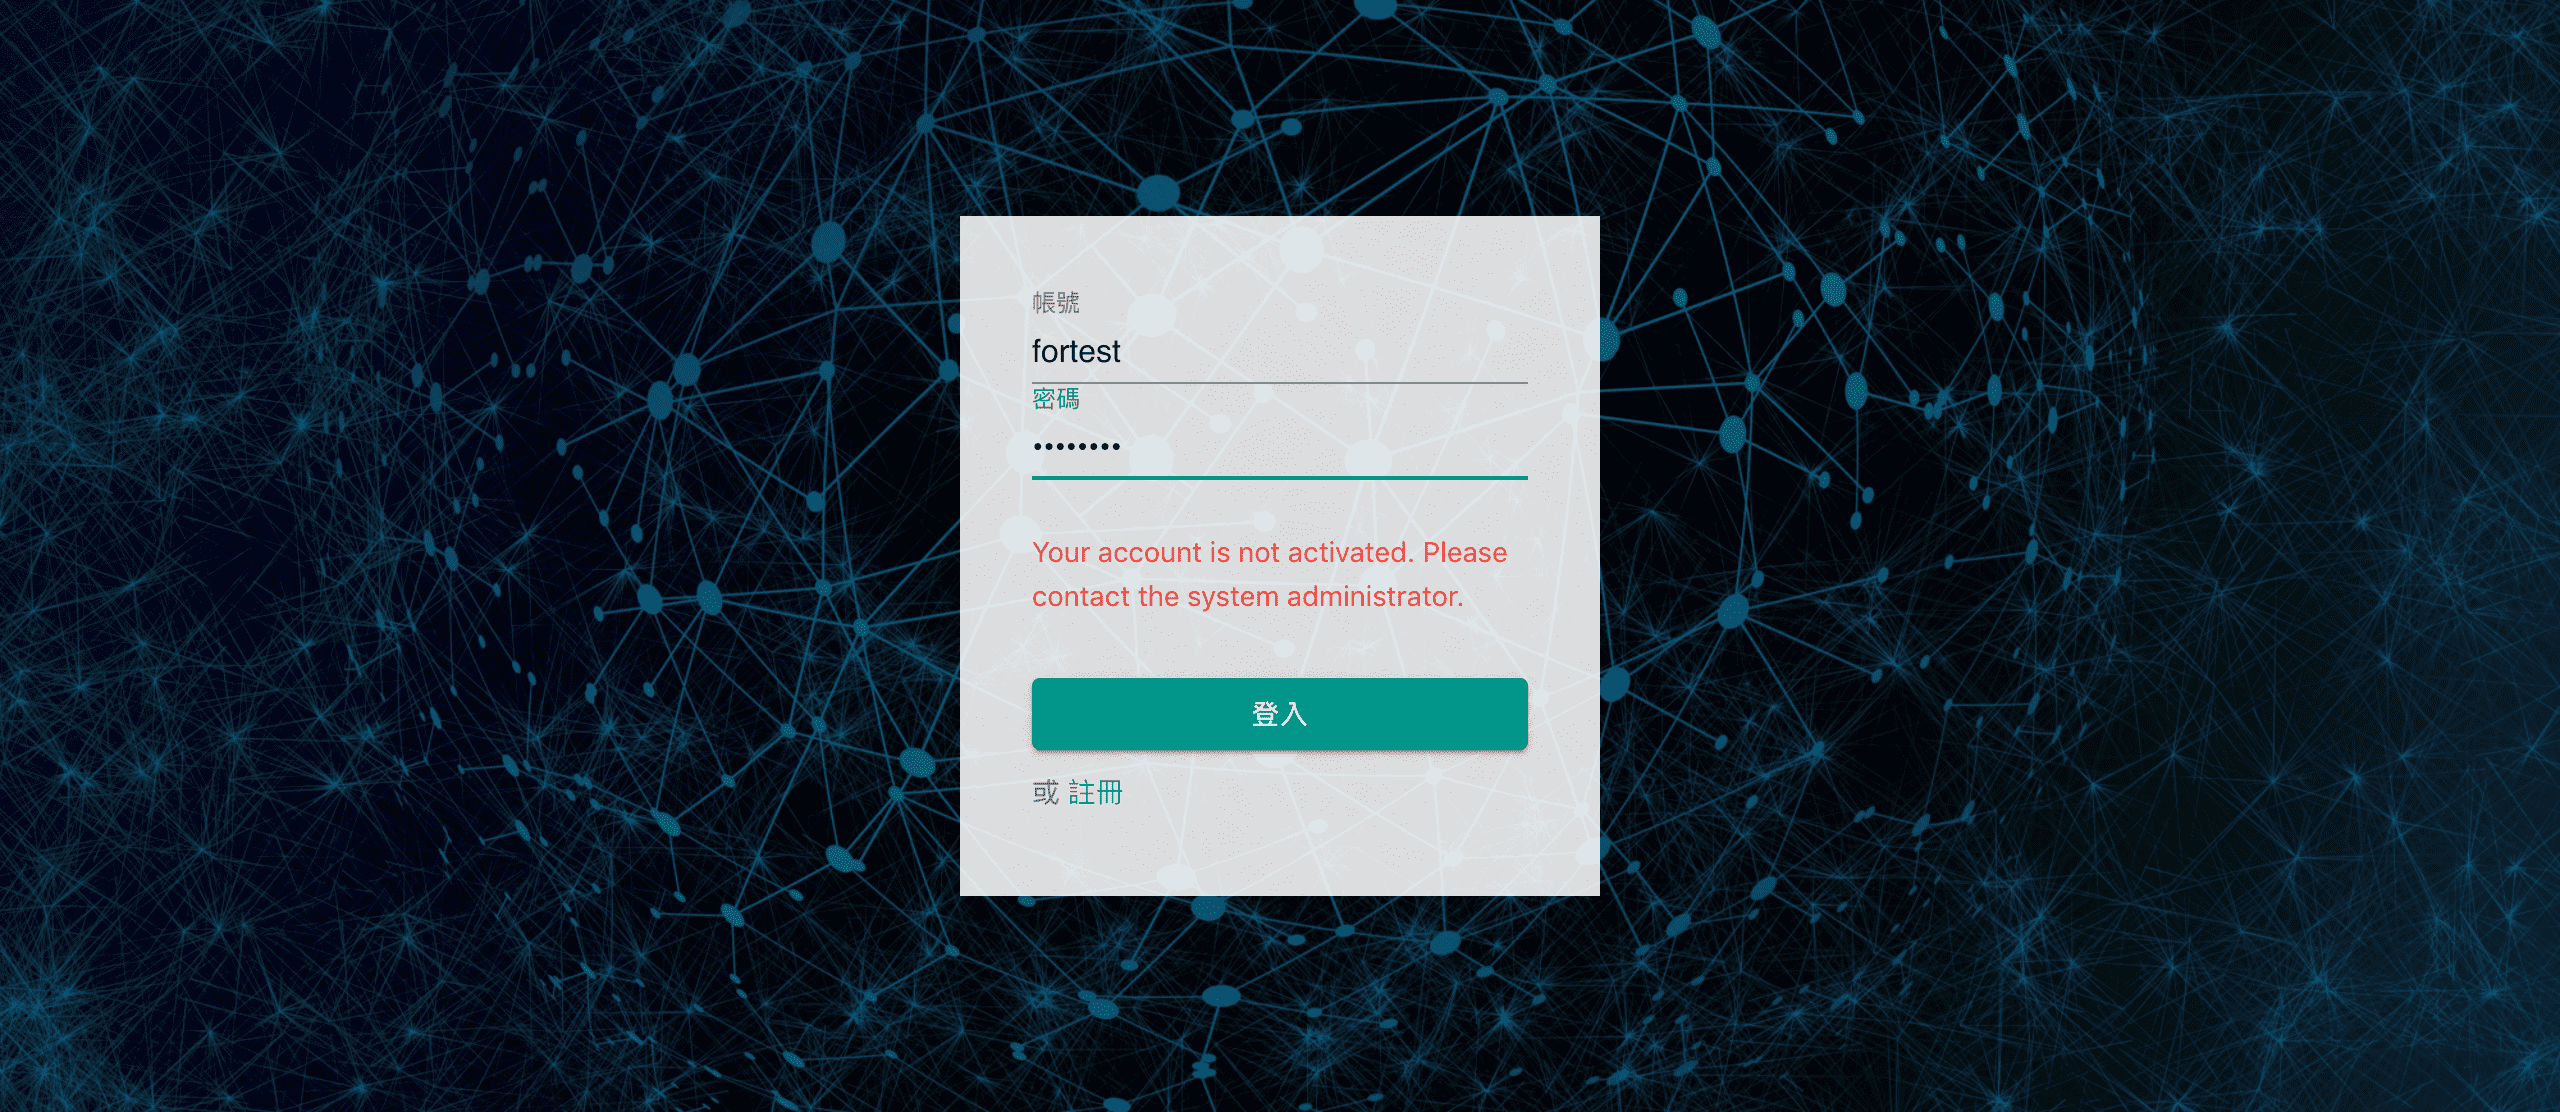Click the 帳號 field label
This screenshot has height=1112, width=2560.
(x=1056, y=303)
